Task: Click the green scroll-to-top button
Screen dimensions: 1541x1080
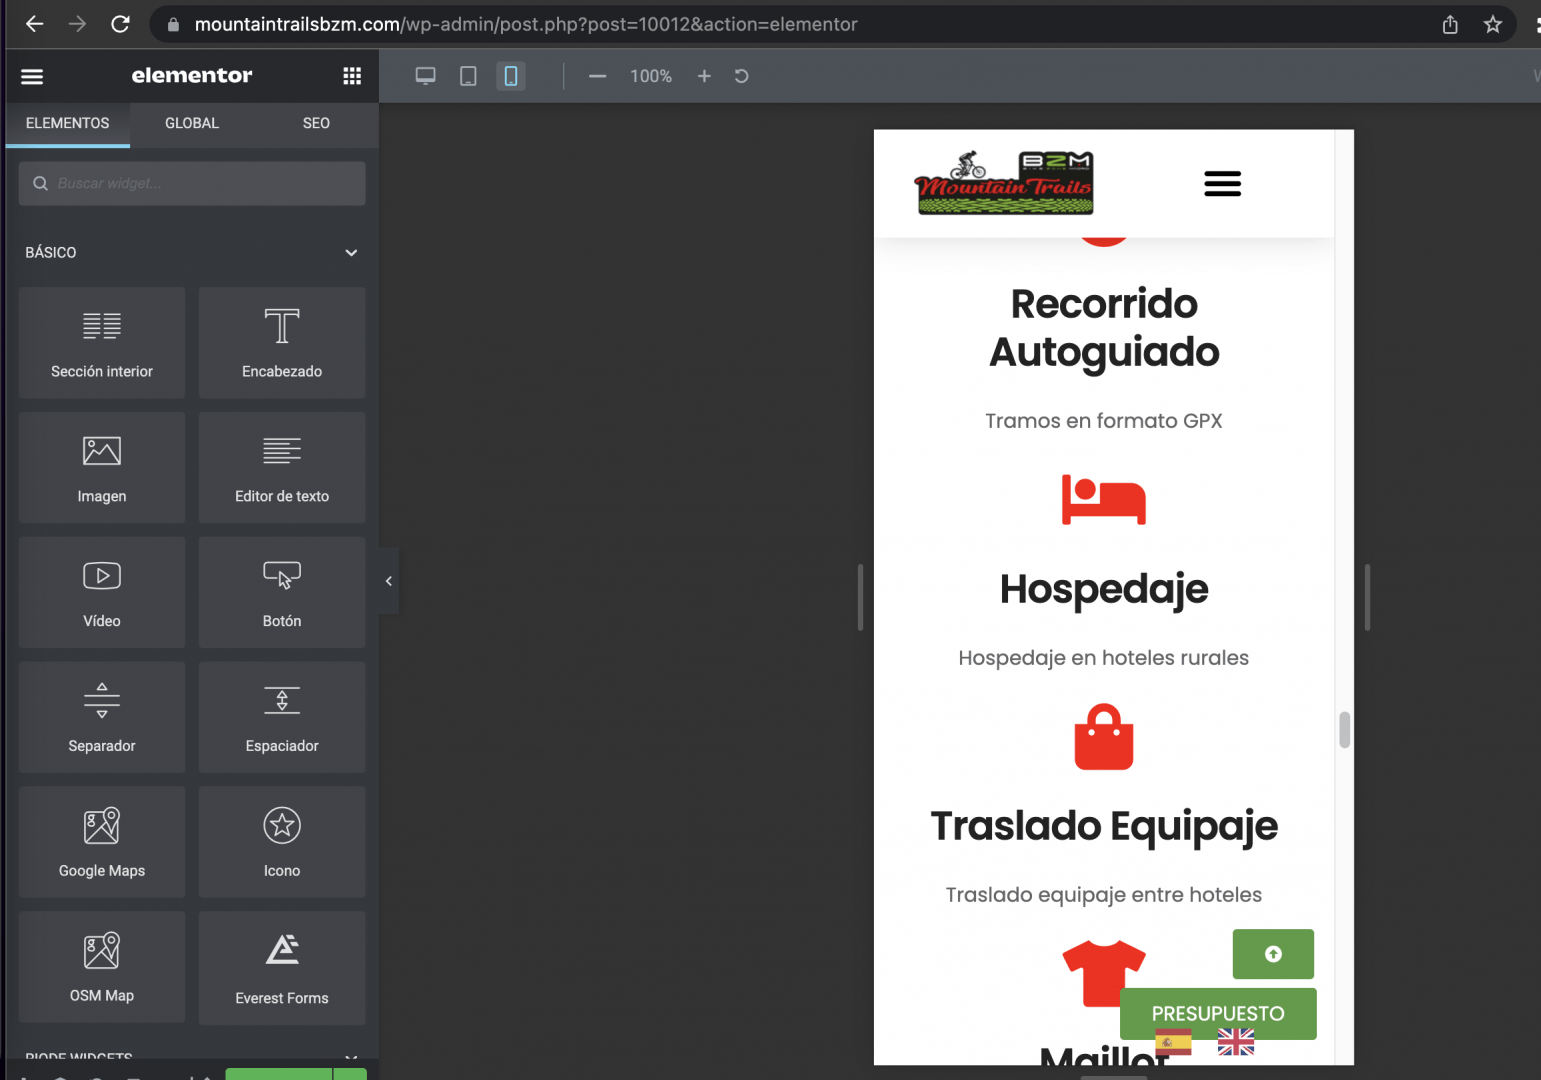Action: (1273, 954)
